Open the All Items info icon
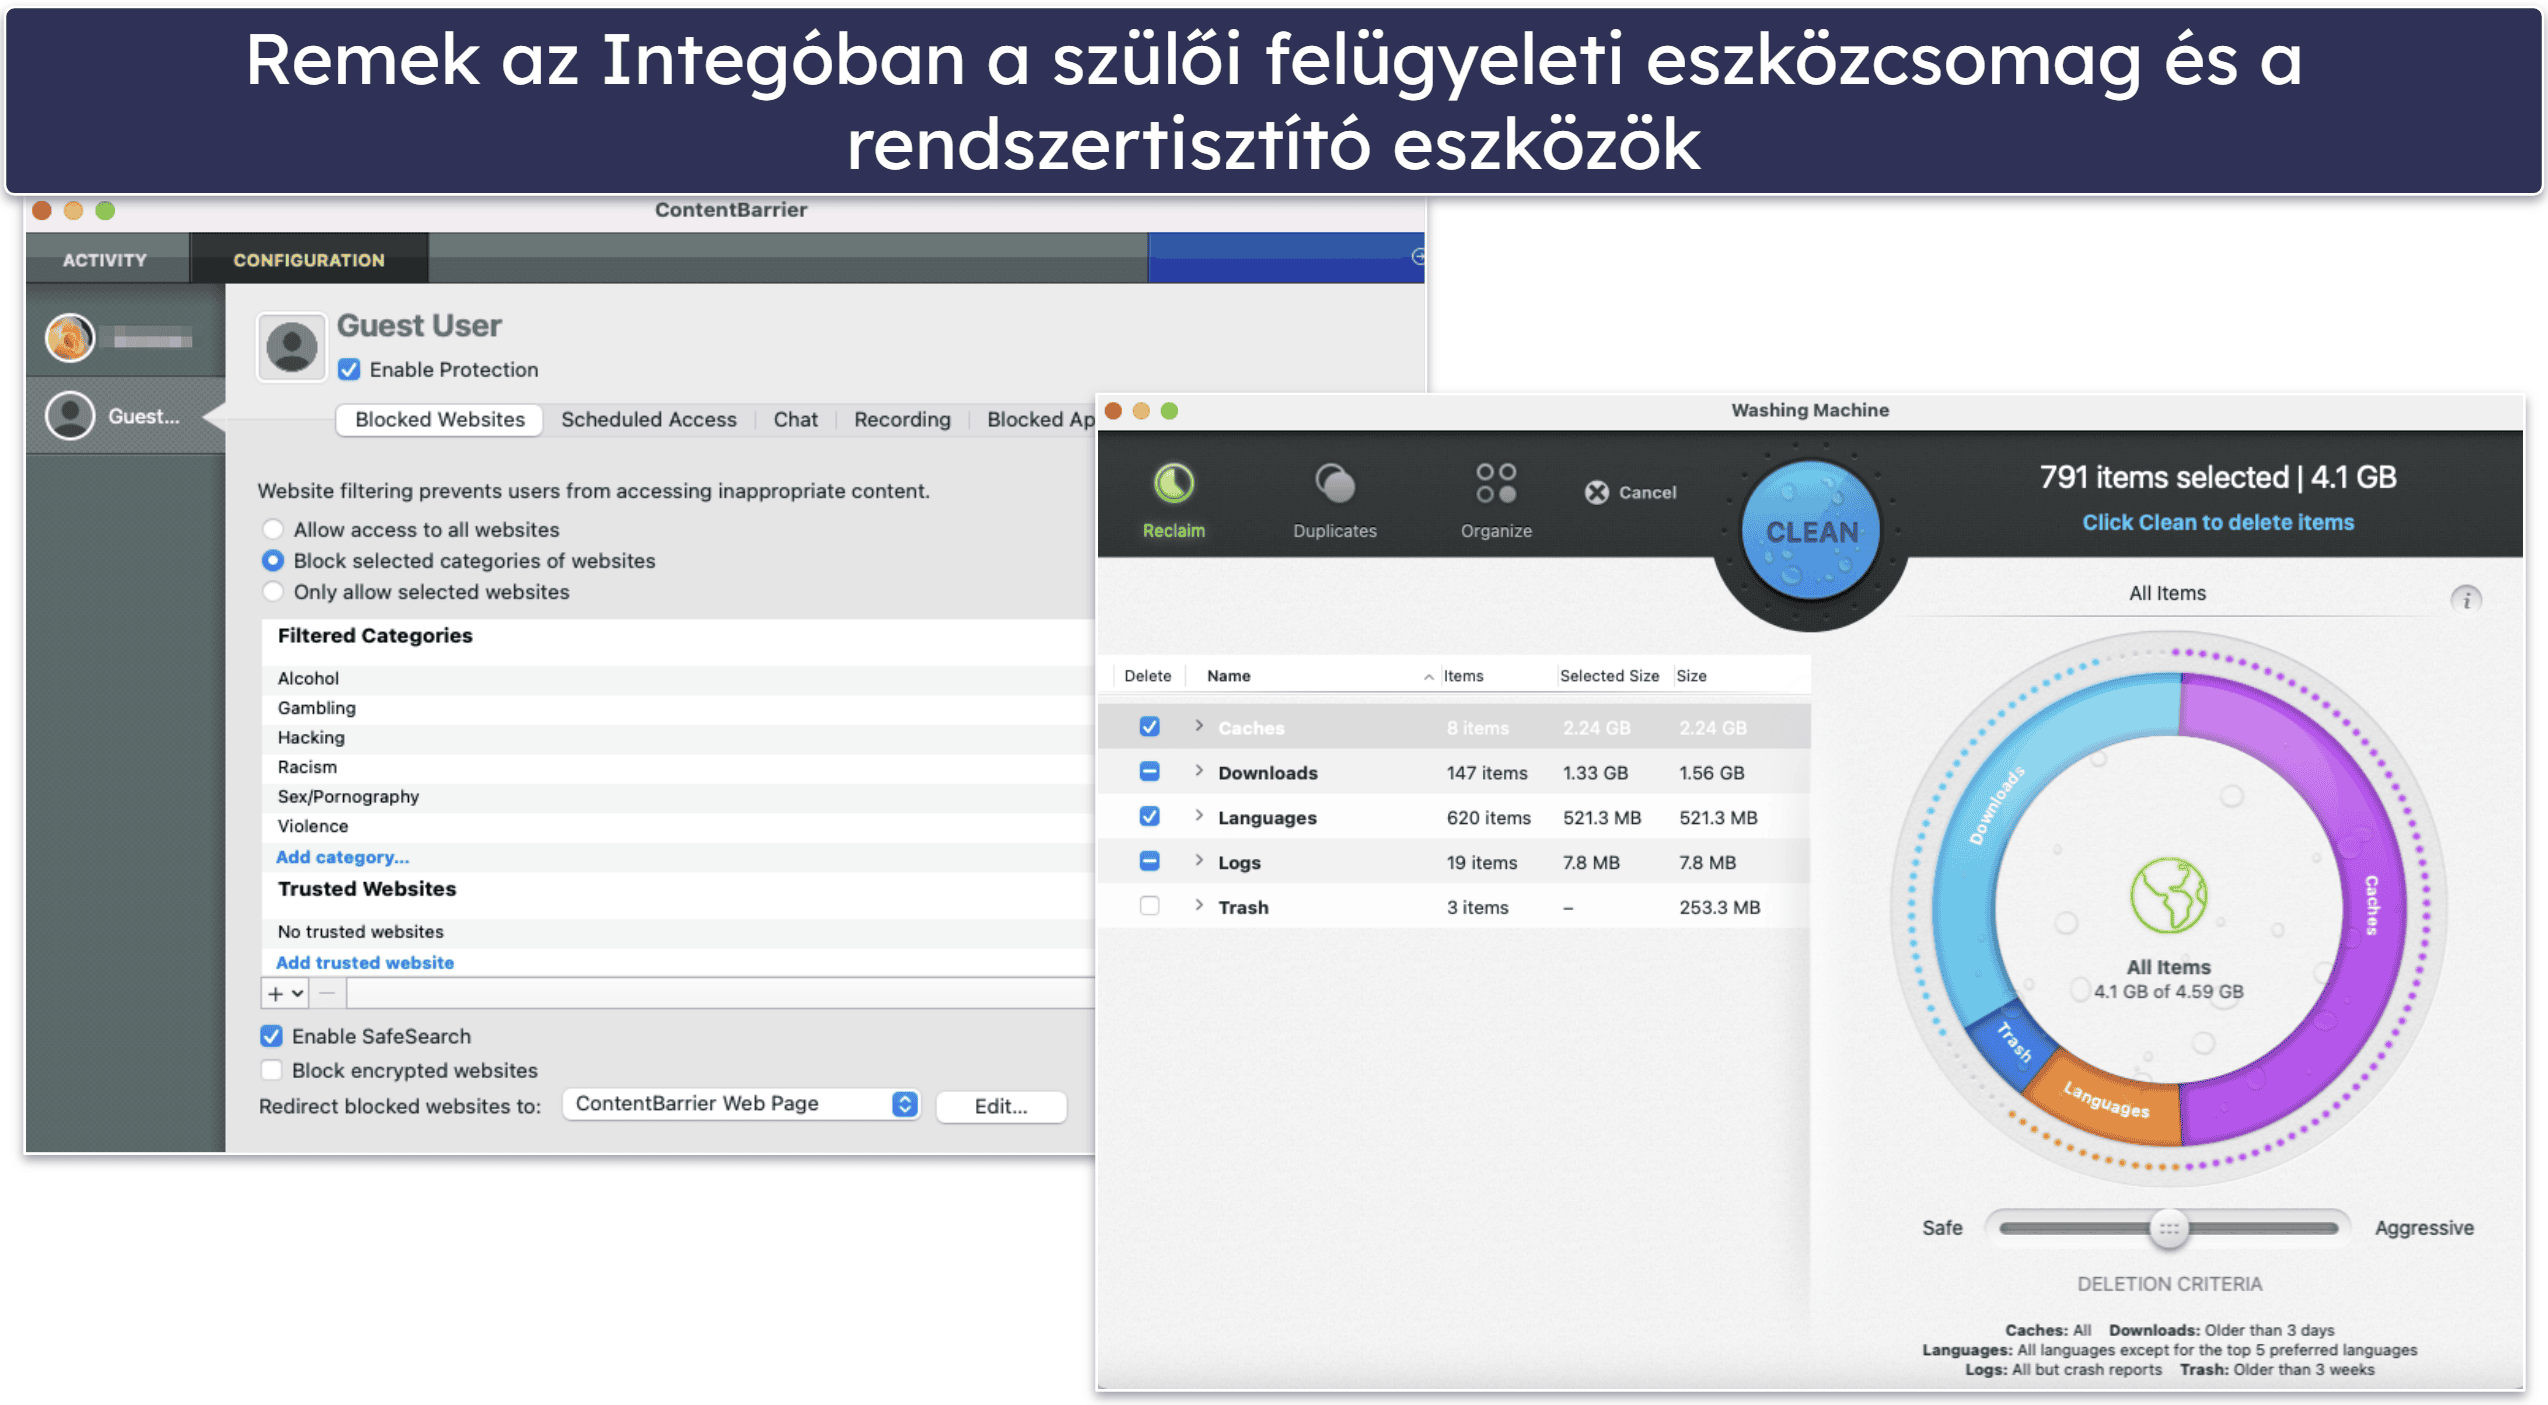The image size is (2548, 1405). click(x=2465, y=599)
